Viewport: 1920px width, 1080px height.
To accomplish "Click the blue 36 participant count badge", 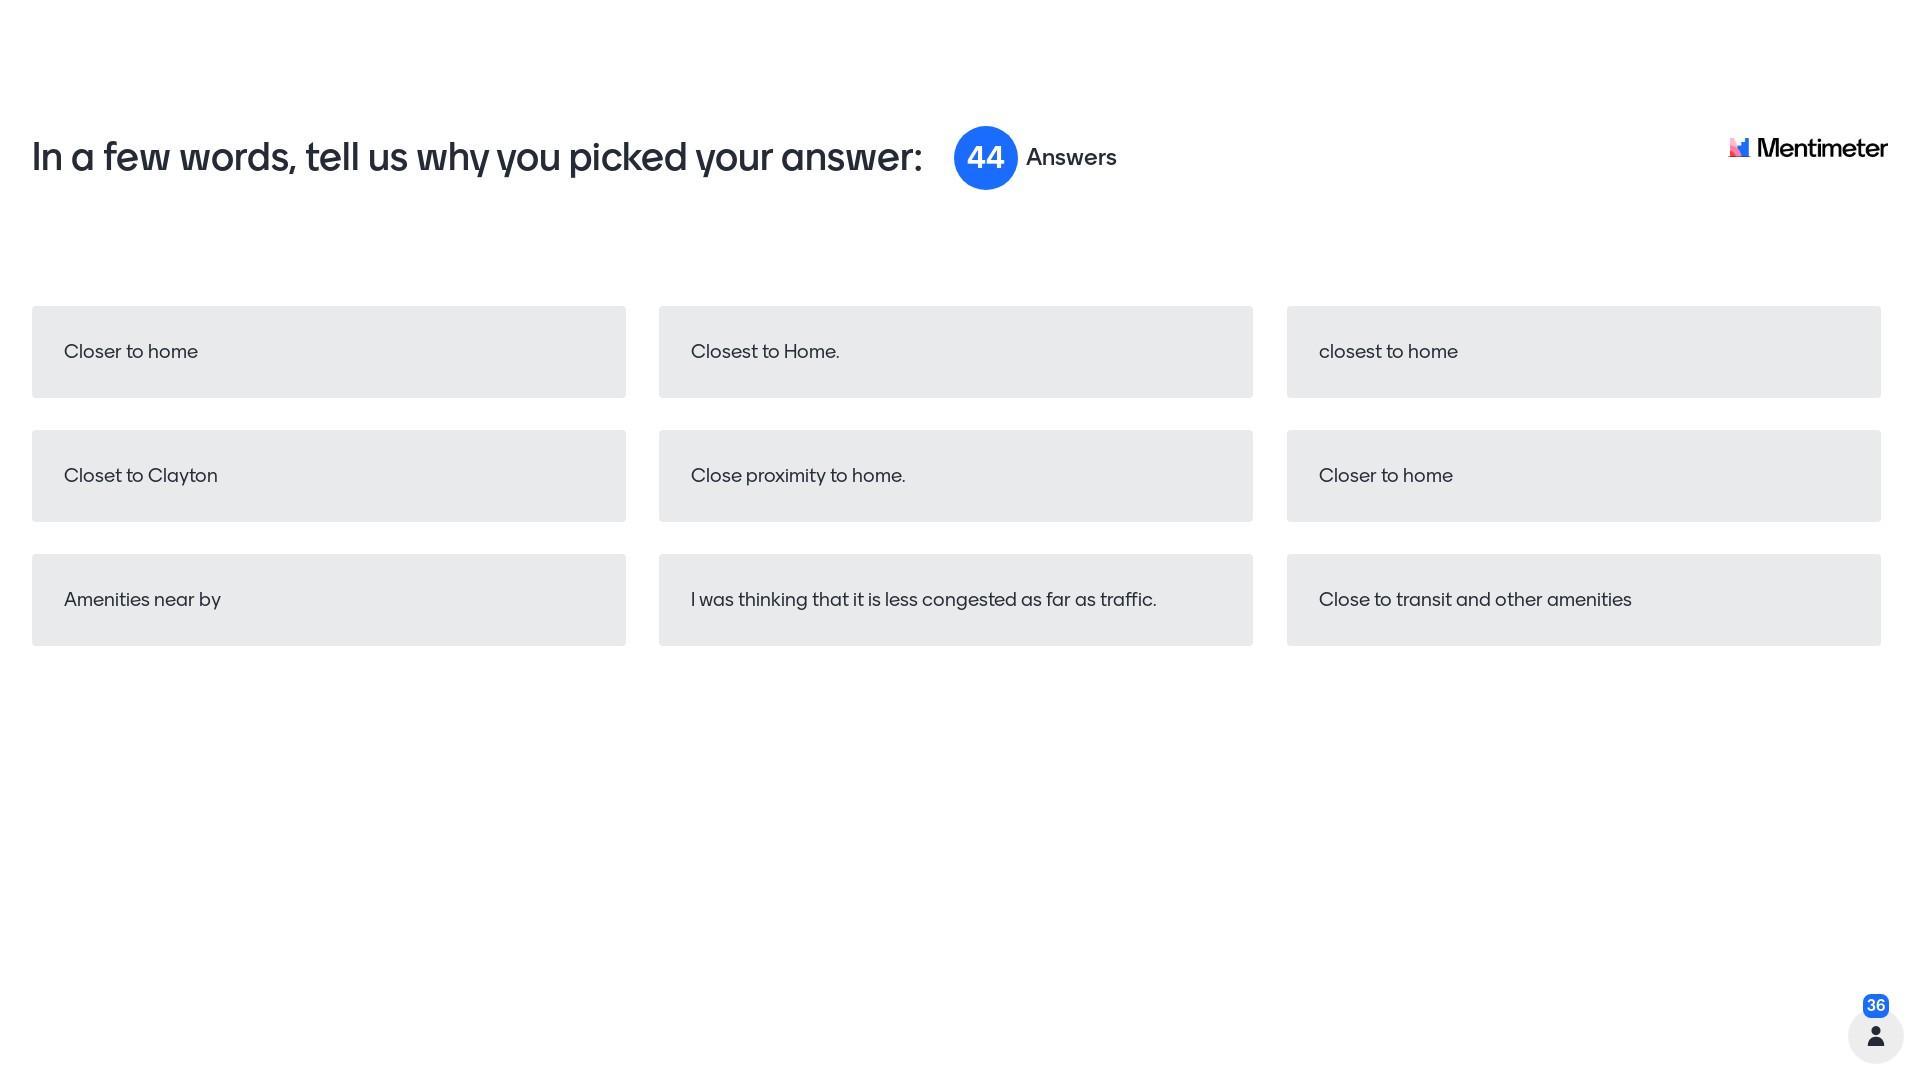I will point(1875,1005).
